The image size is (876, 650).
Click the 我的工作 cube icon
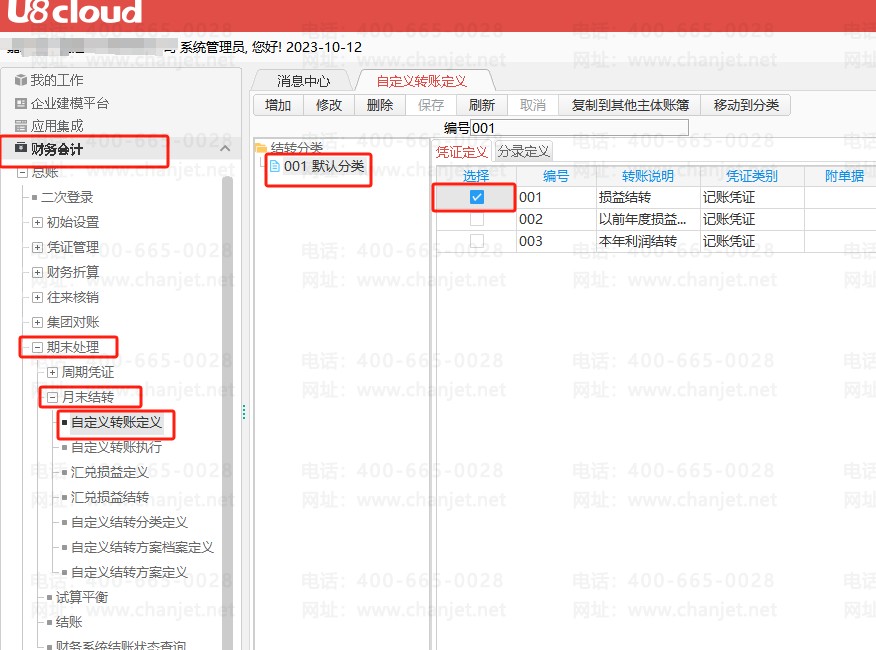[21, 80]
